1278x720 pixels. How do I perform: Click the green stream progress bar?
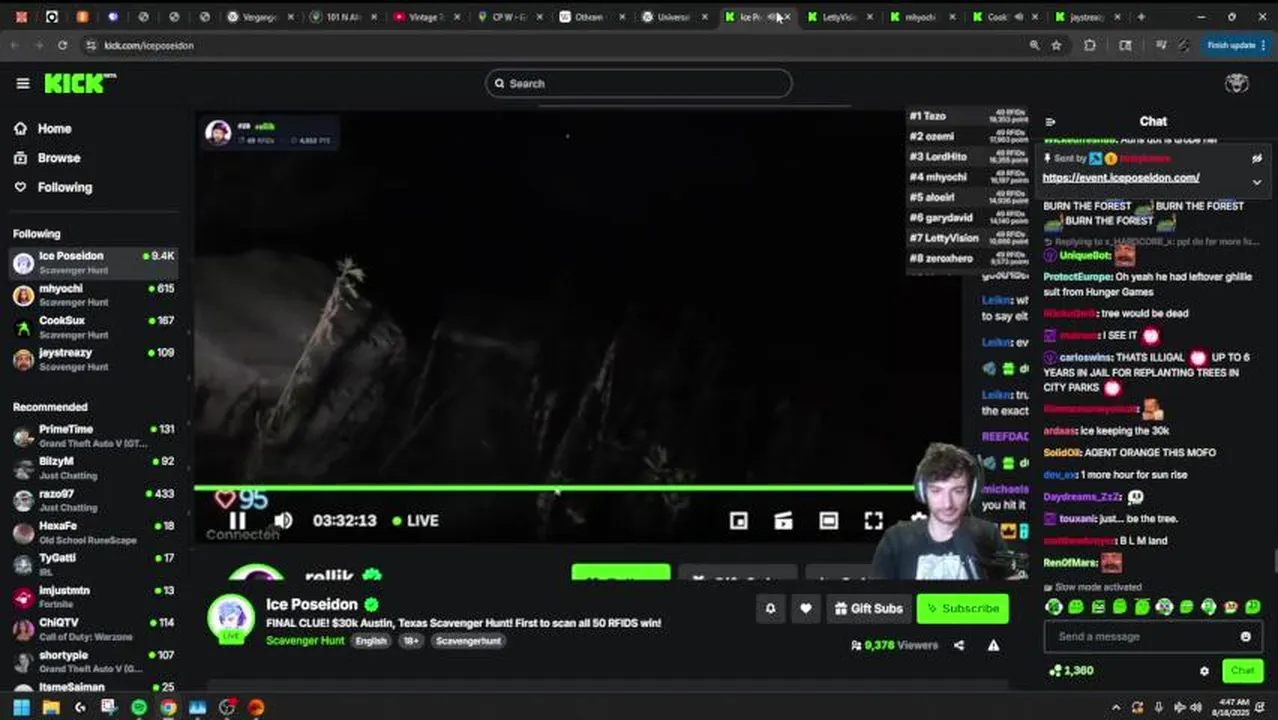point(555,488)
